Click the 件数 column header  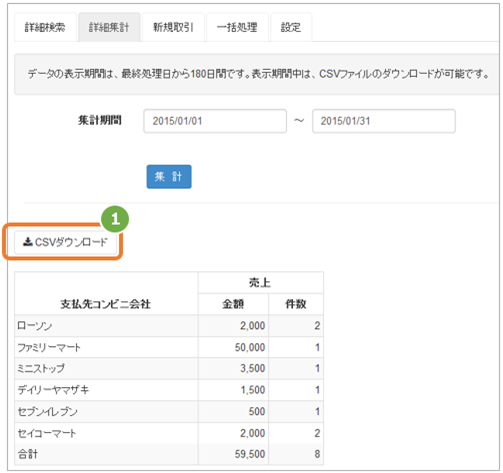point(296,304)
